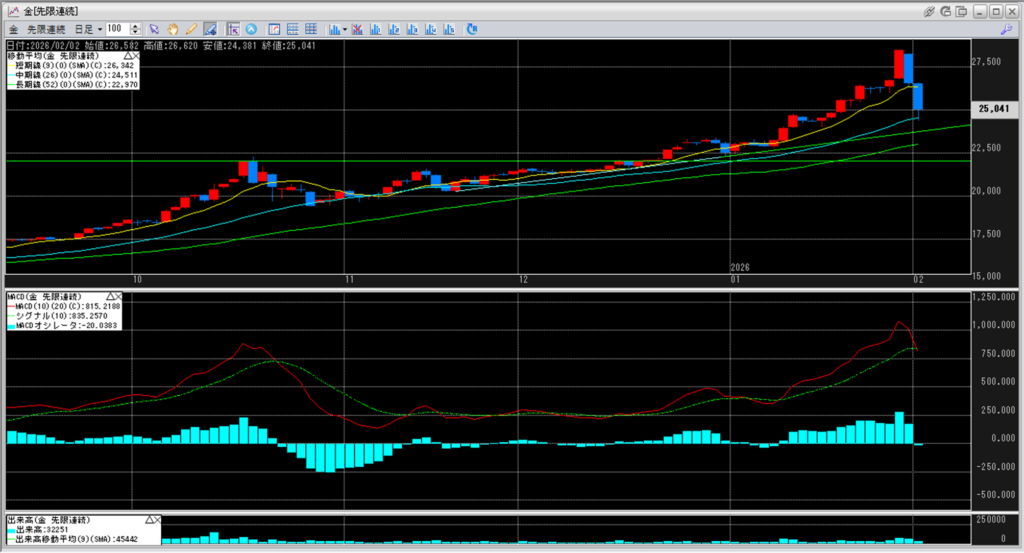Click the 金 symbol label in toolbar

(13, 29)
